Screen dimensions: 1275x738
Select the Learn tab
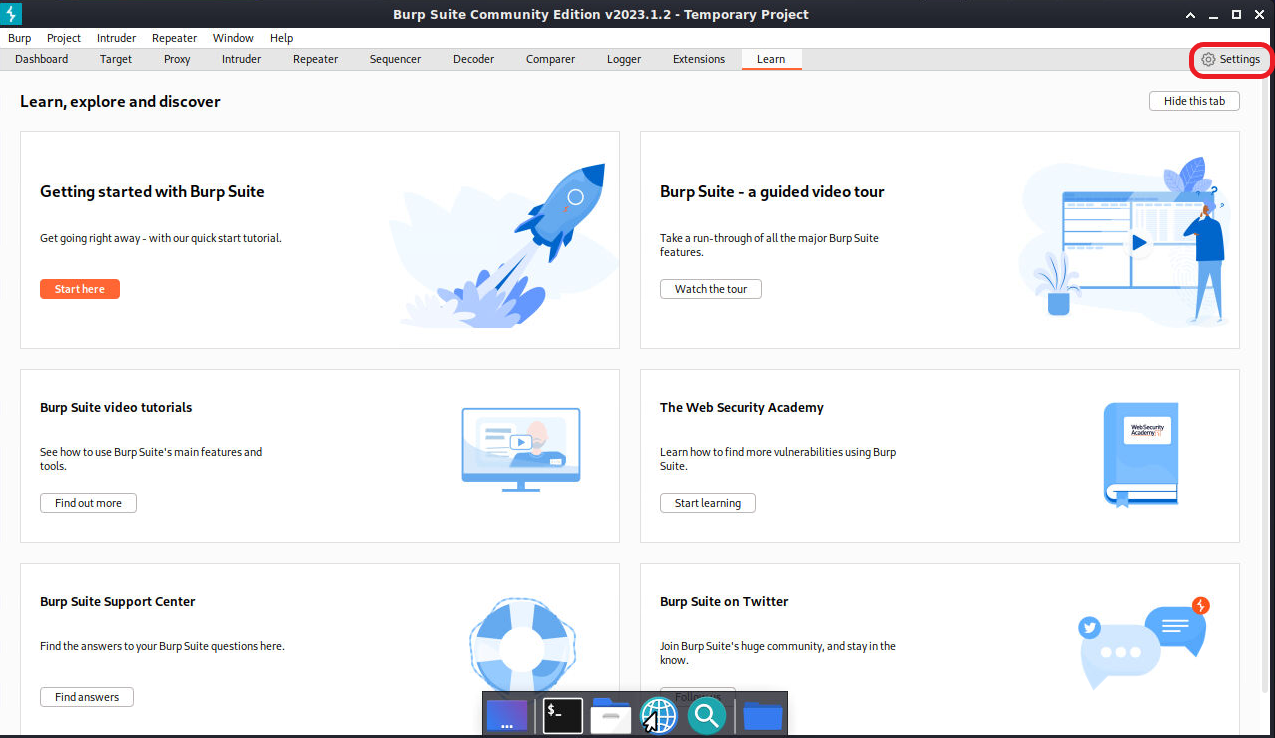pyautogui.click(x=771, y=59)
